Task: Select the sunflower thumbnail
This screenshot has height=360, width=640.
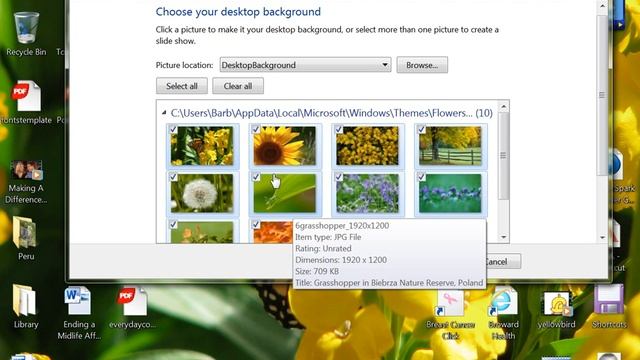Action: [x=284, y=146]
